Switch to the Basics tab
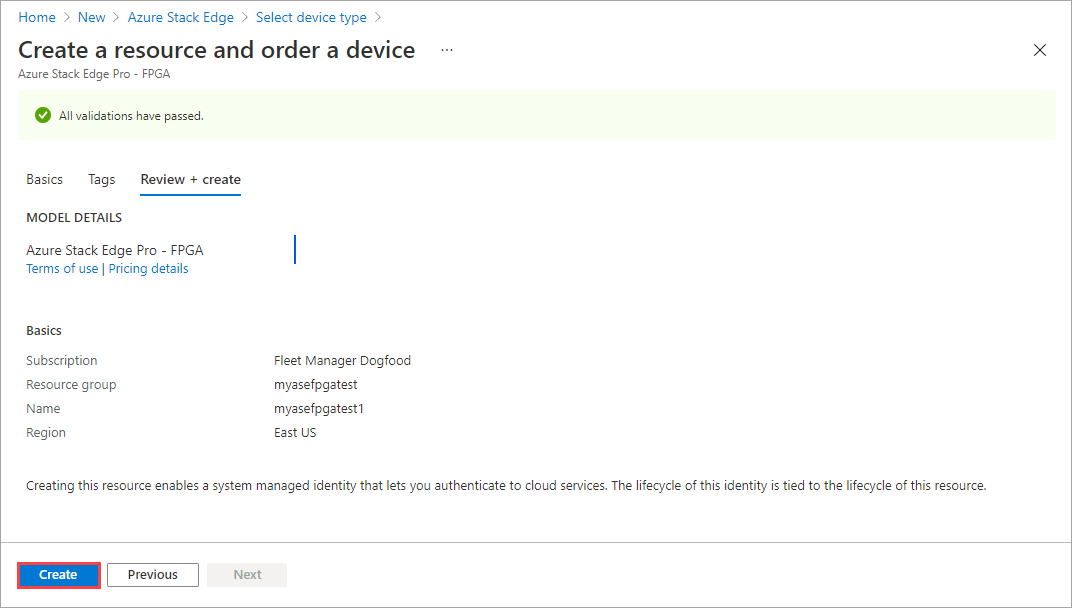 click(x=44, y=179)
